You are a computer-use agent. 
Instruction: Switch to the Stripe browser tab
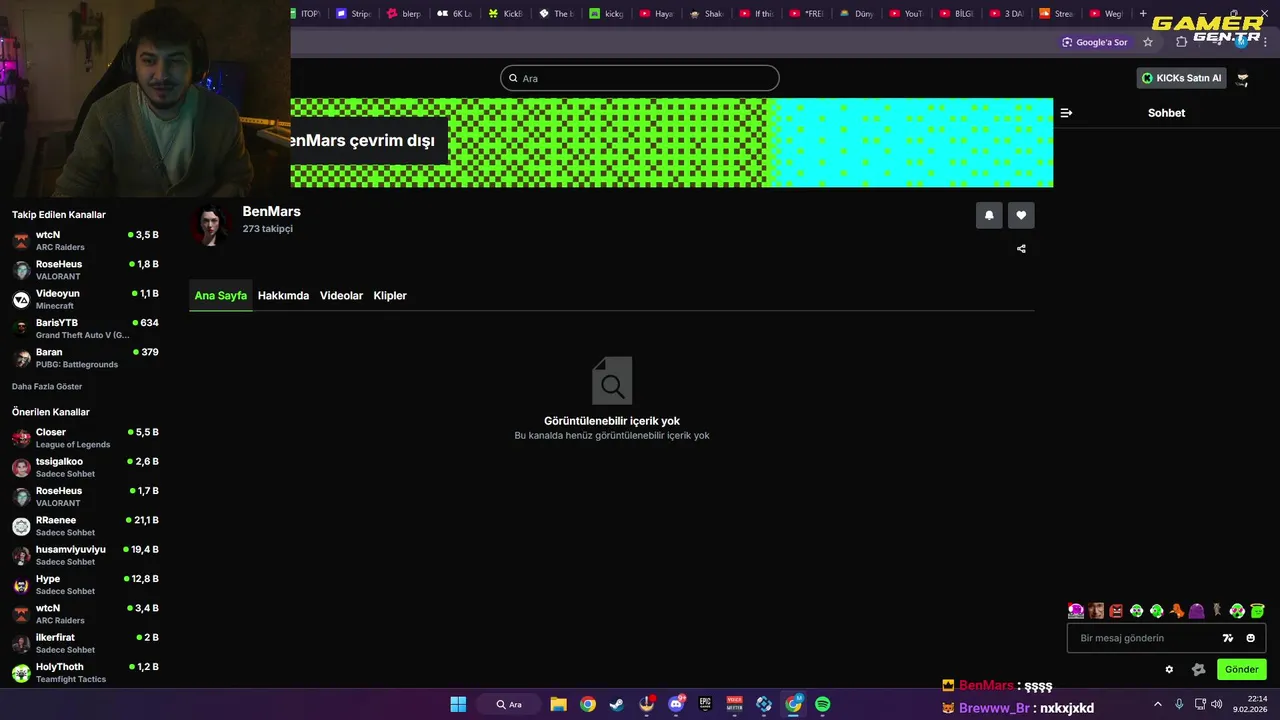coord(355,14)
